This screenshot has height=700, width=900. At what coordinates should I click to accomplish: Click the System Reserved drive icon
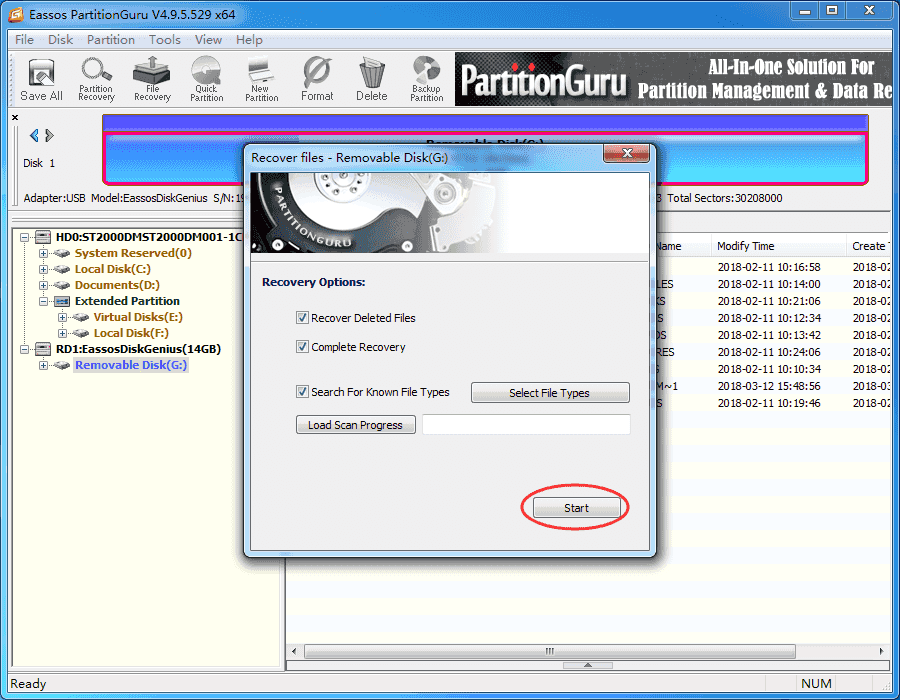click(62, 253)
